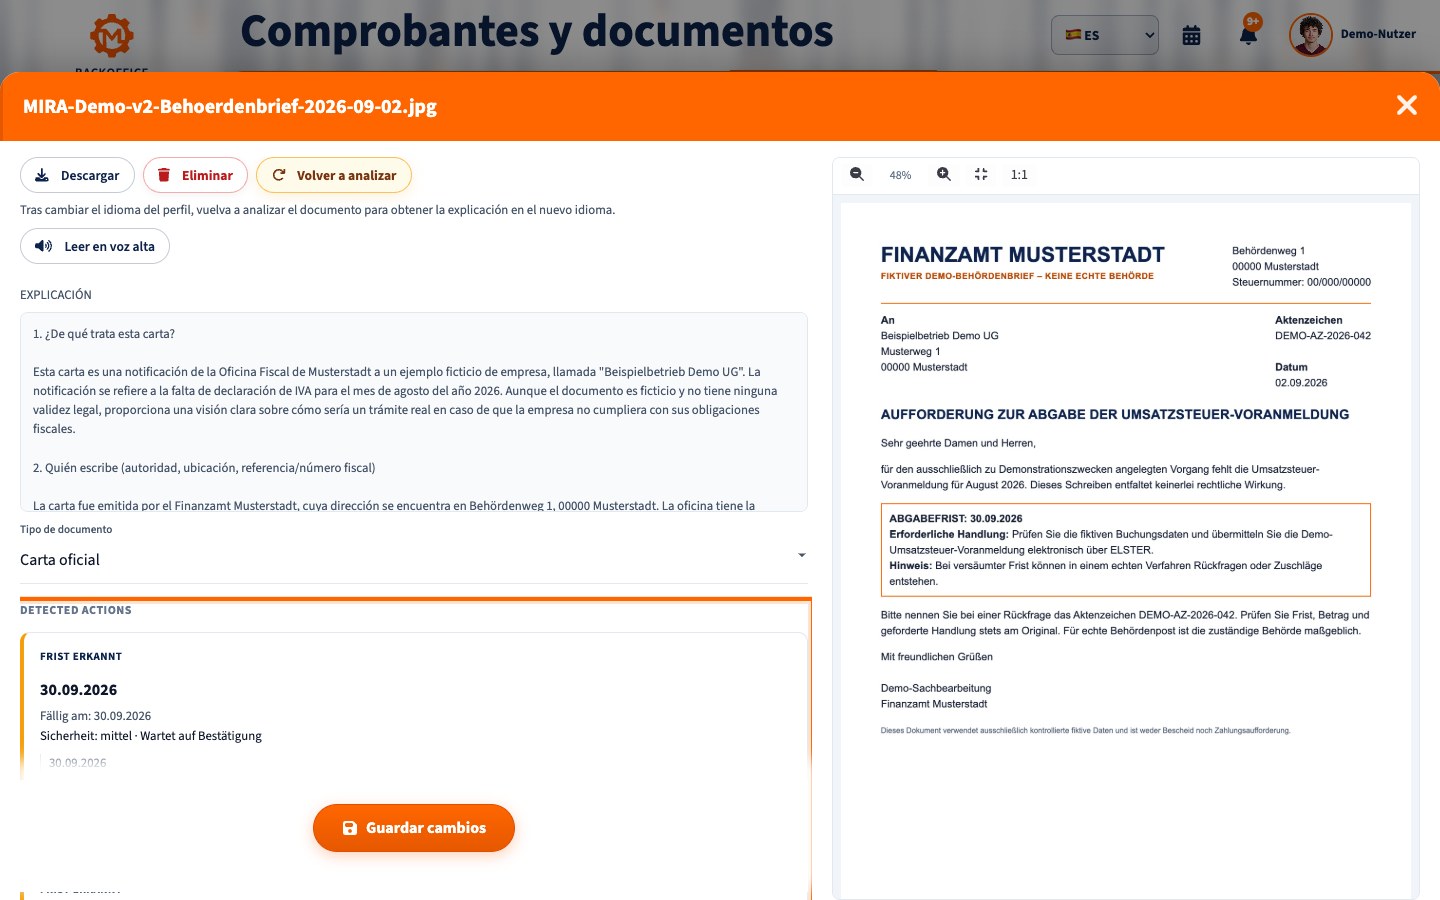Screen dimensions: 1440x900
Task: Click the Aktenzeichen DEMO-AZ-2026-042 value in preview
Action: [1323, 336]
